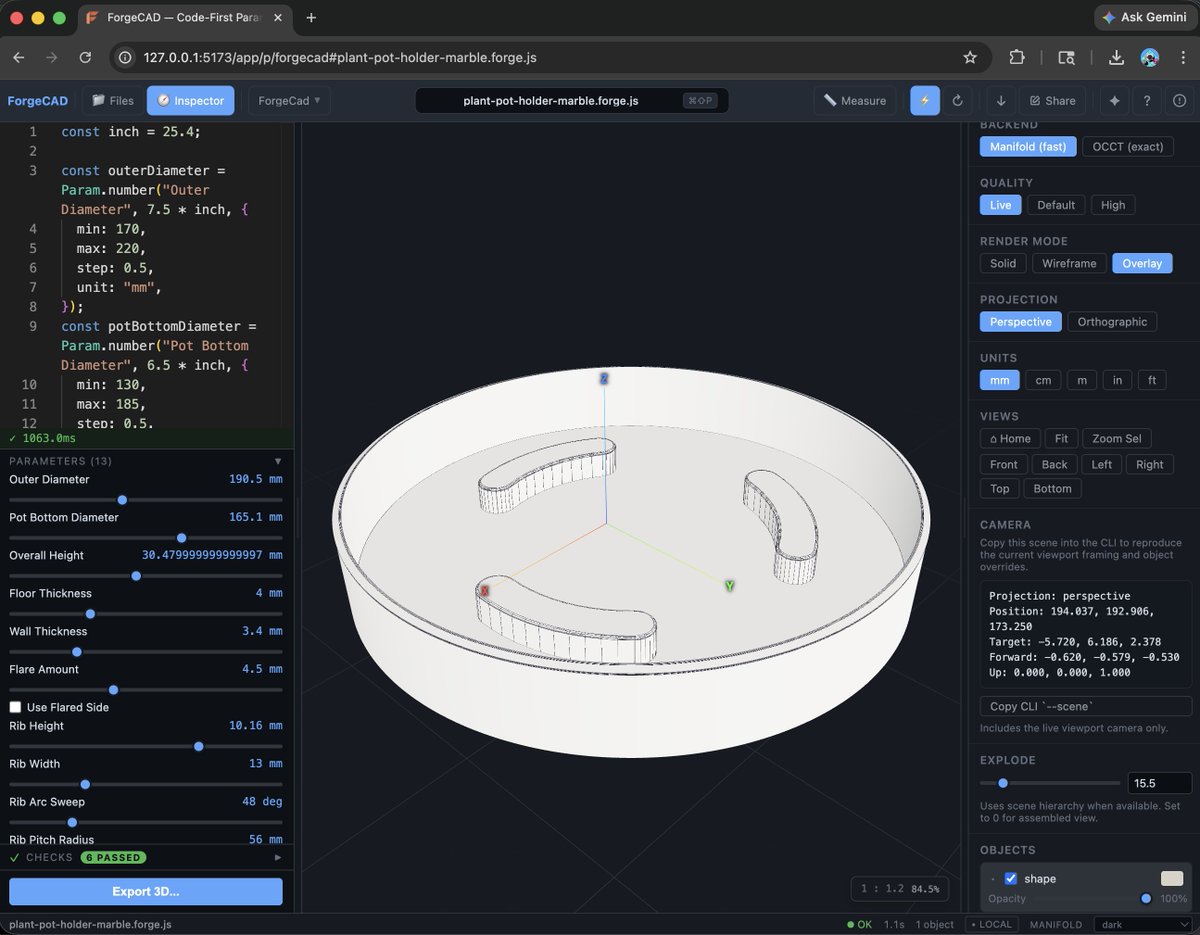This screenshot has height=935, width=1200.
Task: Toggle the lightning auto-run button
Action: (925, 100)
